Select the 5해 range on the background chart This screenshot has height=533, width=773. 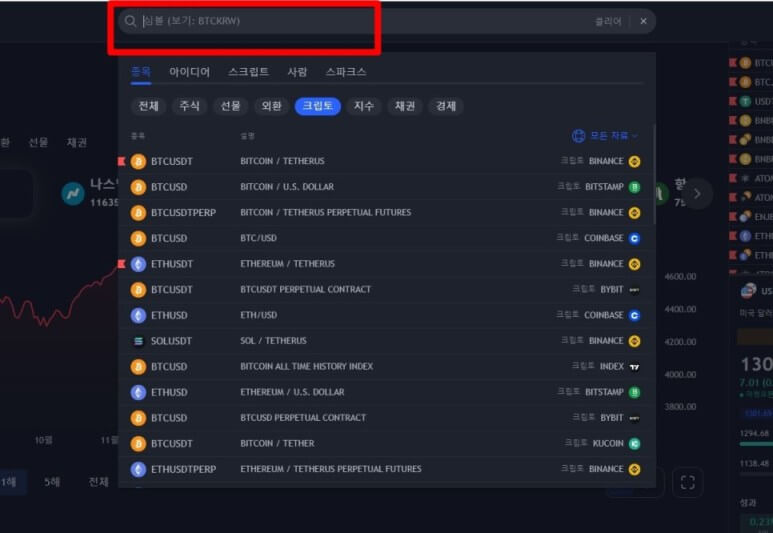52,482
